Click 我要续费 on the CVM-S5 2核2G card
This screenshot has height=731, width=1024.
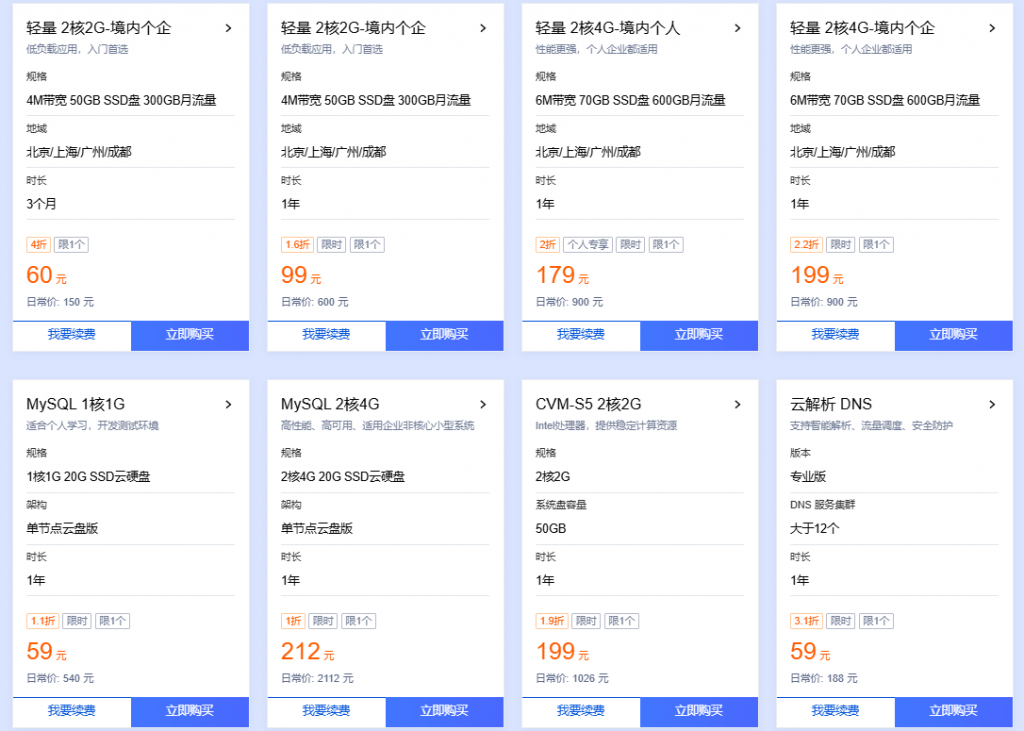click(580, 711)
